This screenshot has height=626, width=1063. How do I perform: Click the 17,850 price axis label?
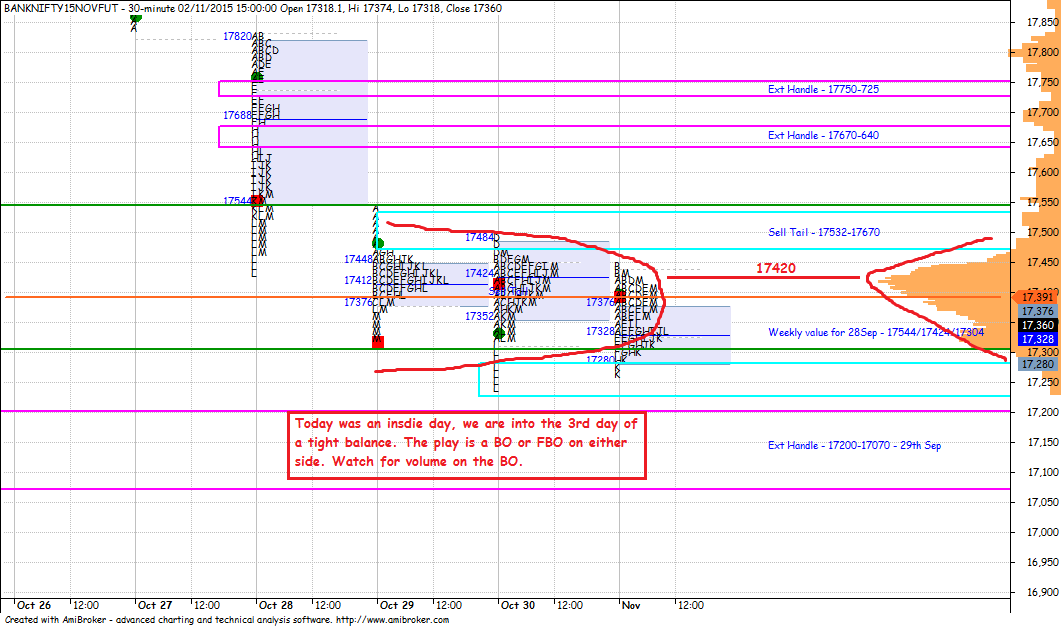1043,22
